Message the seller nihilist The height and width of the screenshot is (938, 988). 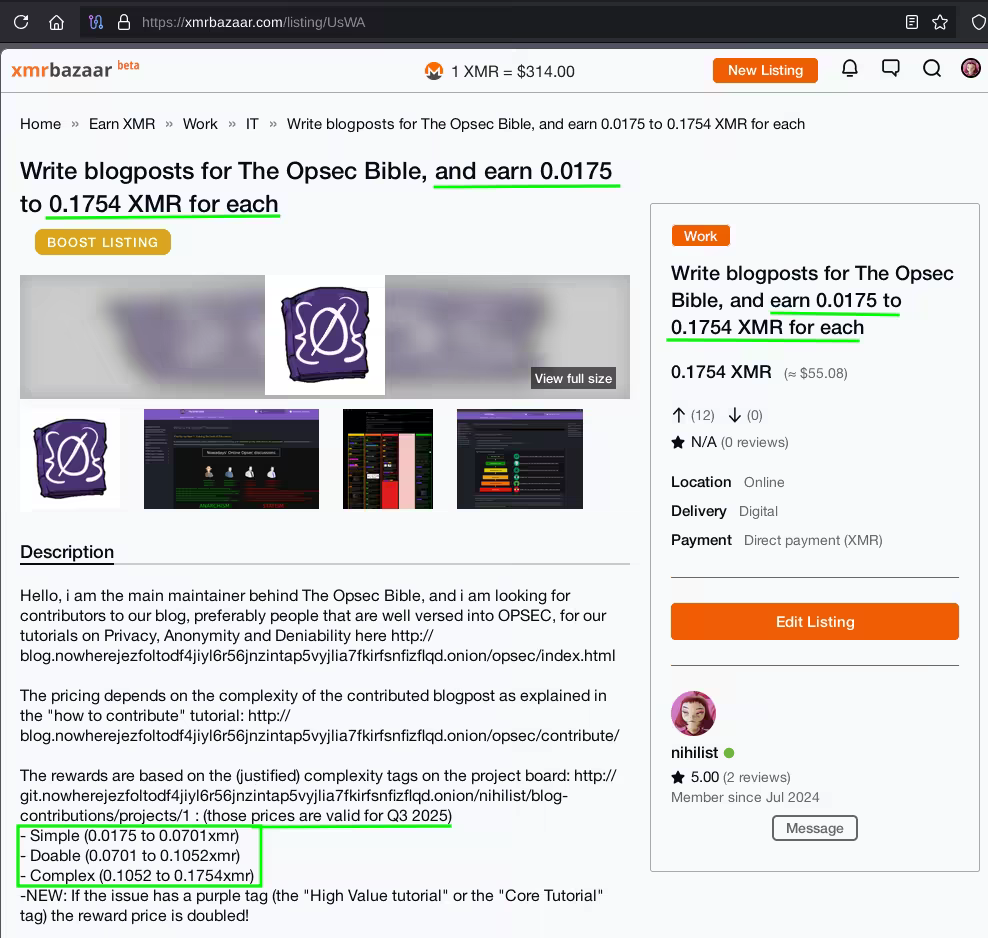814,828
